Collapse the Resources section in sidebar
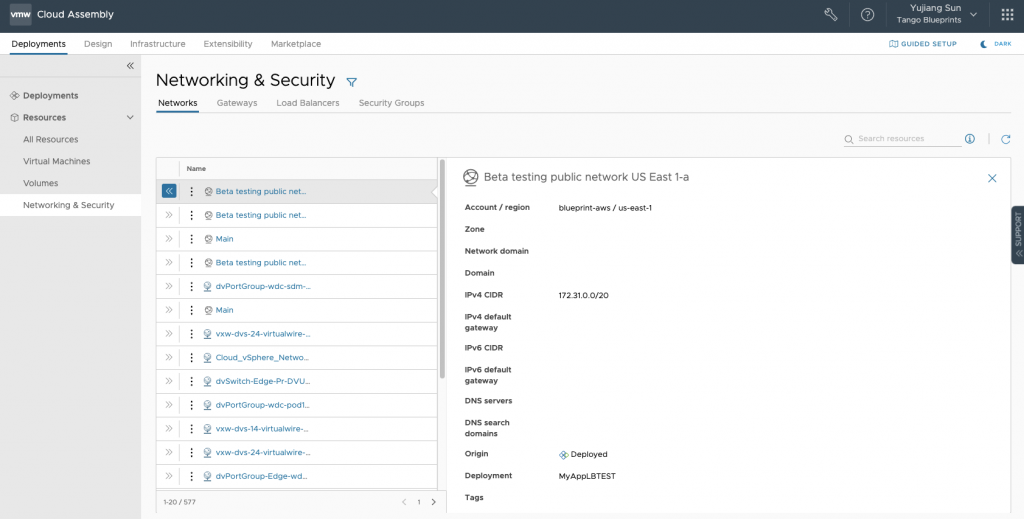The image size is (1024, 519). pos(130,118)
